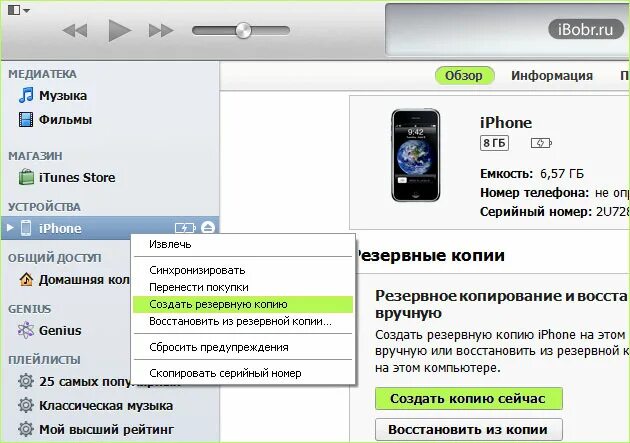Click the battery charging icon in iPhone row
The width and height of the screenshot is (630, 443).
(185, 228)
